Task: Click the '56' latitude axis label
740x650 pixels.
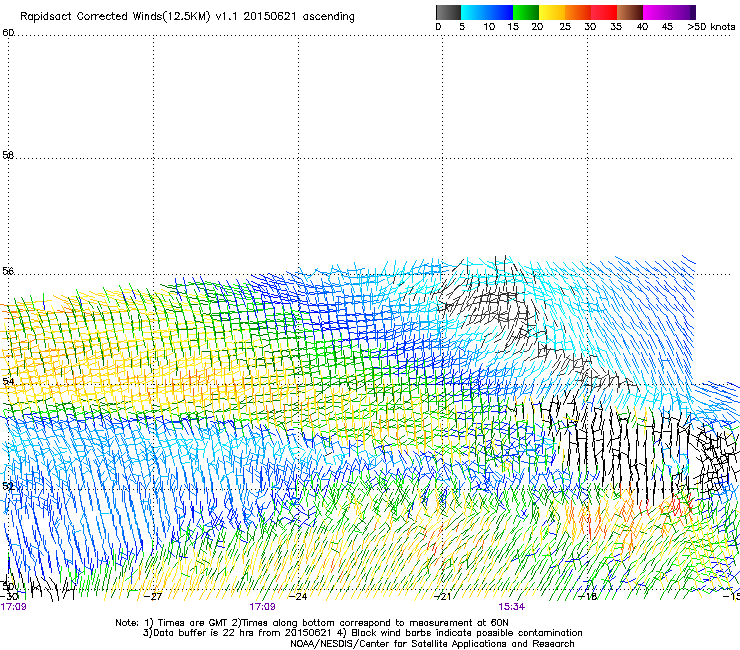Action: pos(8,271)
